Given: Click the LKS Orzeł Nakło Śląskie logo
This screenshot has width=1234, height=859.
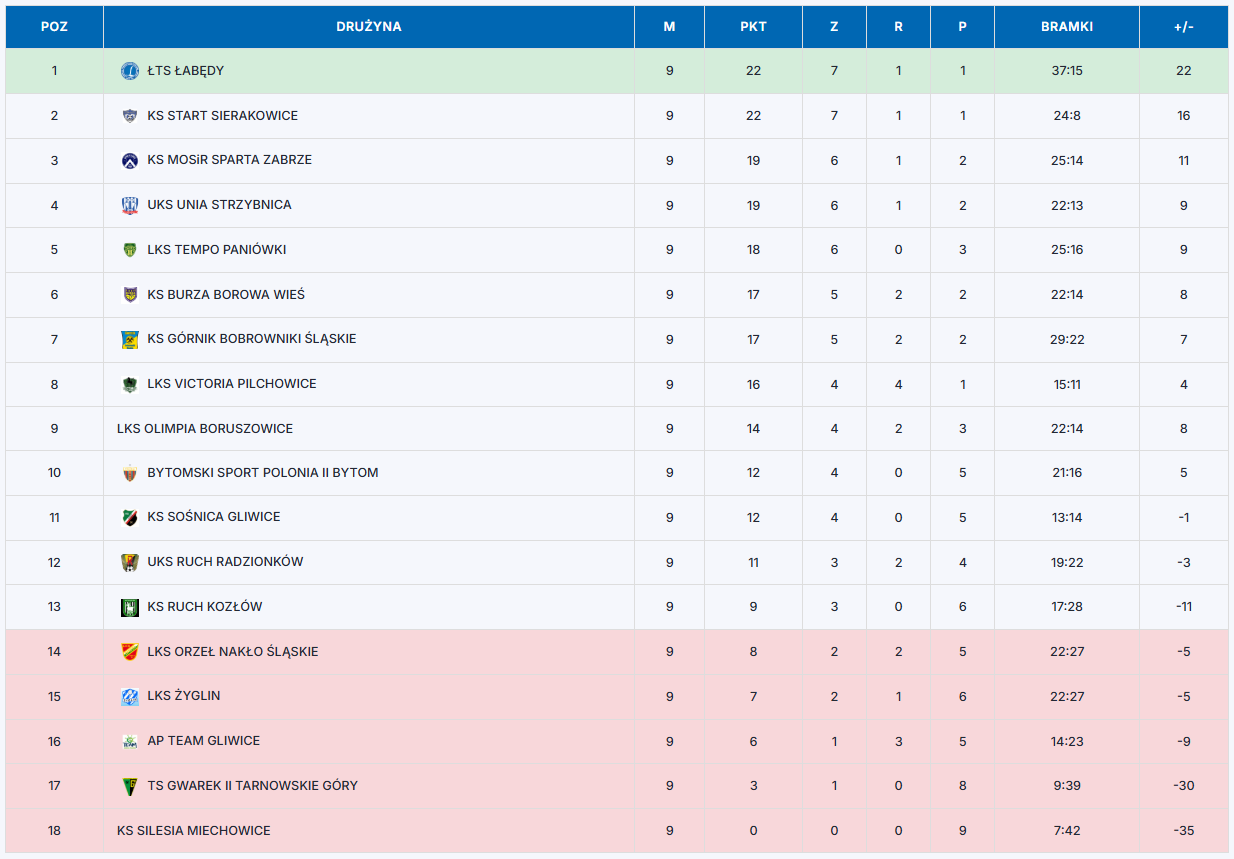Looking at the screenshot, I should coord(130,652).
